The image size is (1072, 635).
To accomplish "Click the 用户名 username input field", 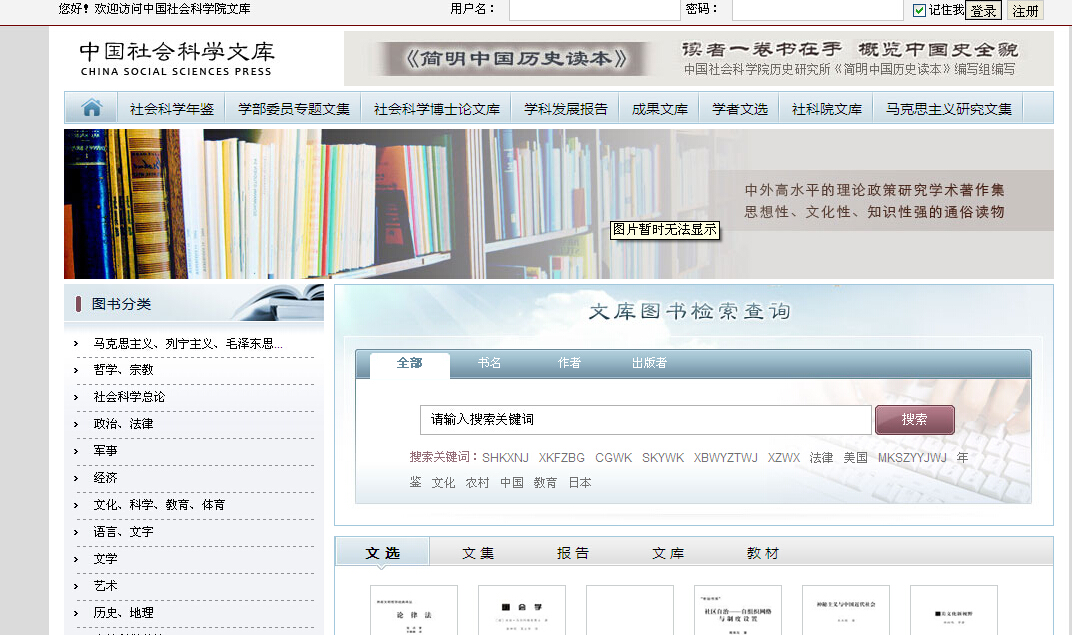I will point(594,10).
